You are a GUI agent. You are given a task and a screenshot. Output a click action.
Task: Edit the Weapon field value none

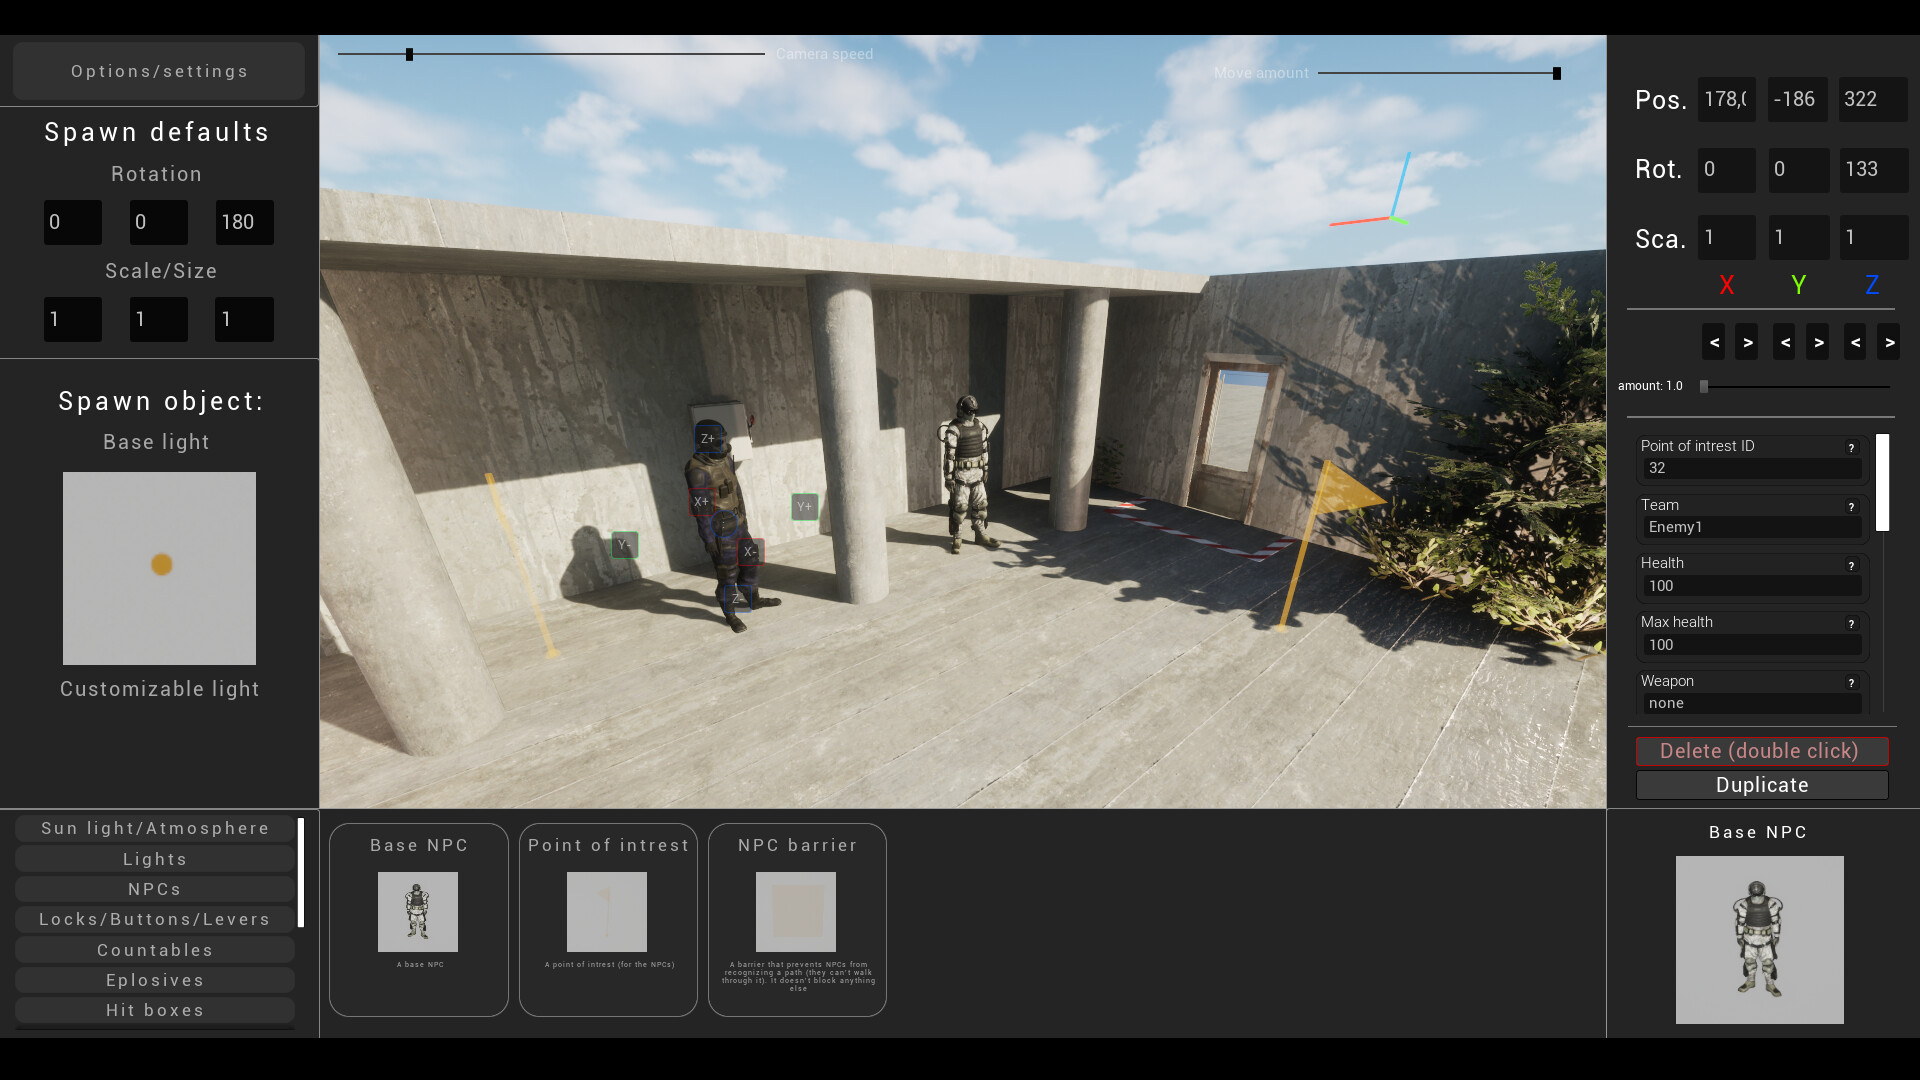point(1753,703)
